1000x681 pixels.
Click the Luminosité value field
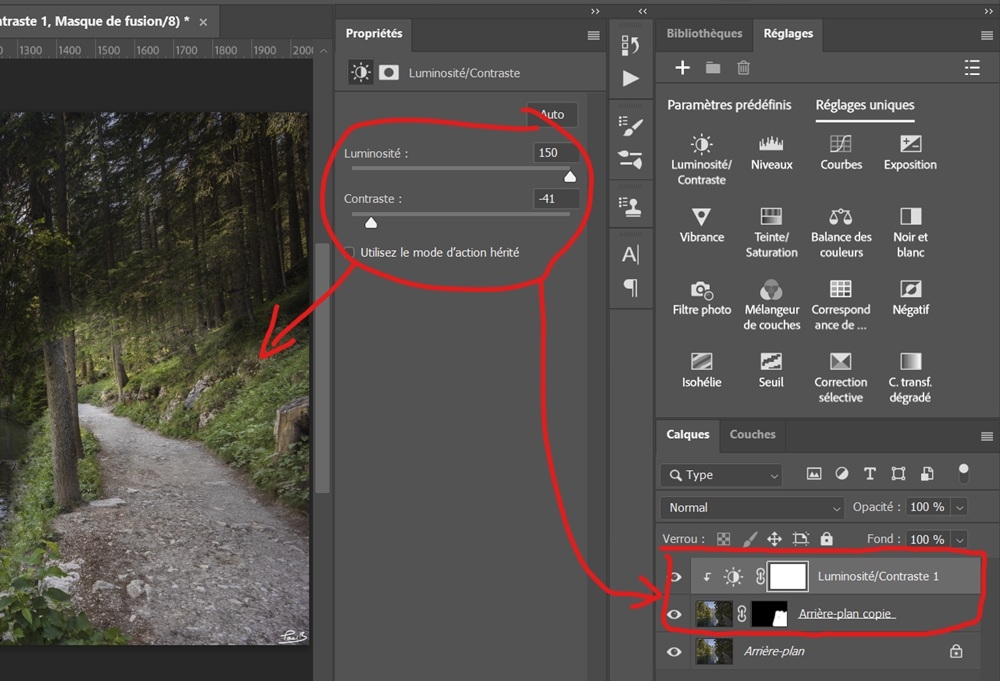coord(556,152)
